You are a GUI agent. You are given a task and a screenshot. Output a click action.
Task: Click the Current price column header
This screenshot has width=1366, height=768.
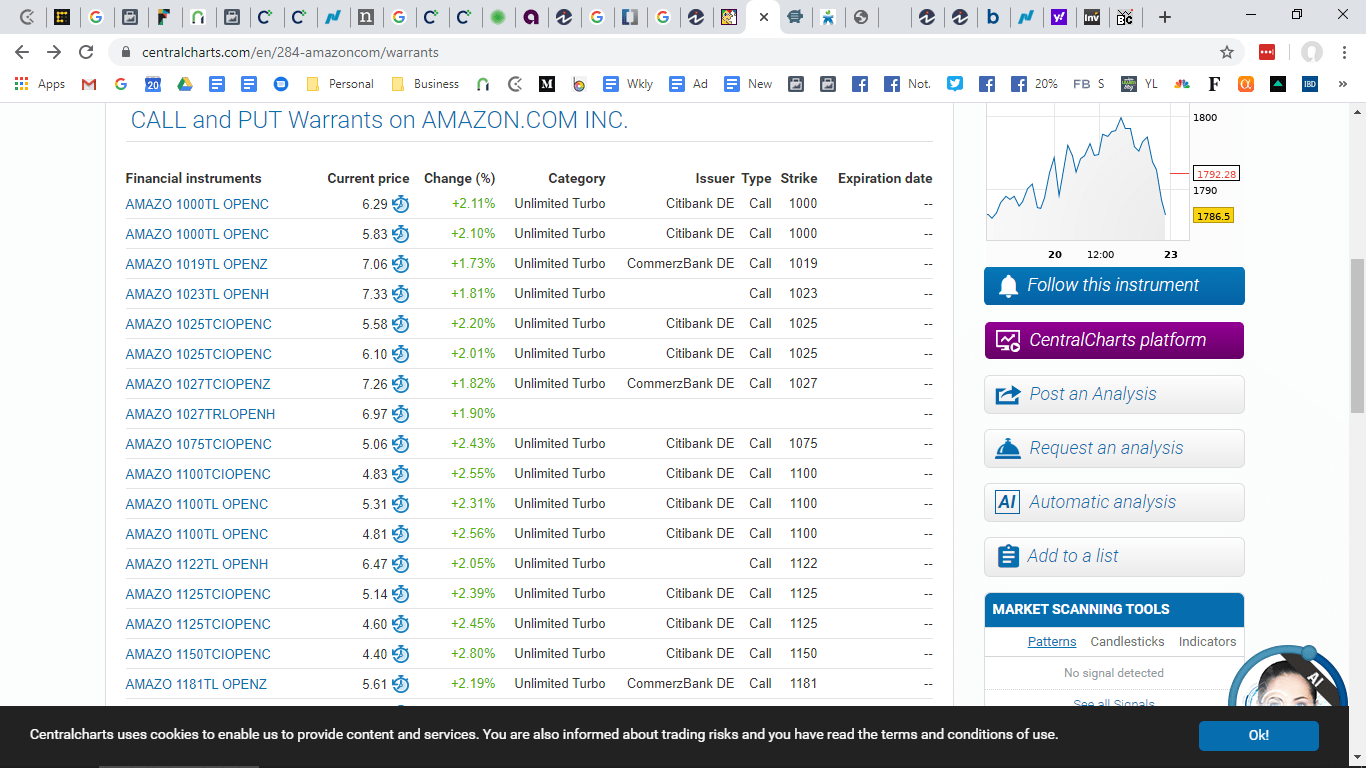pyautogui.click(x=368, y=178)
